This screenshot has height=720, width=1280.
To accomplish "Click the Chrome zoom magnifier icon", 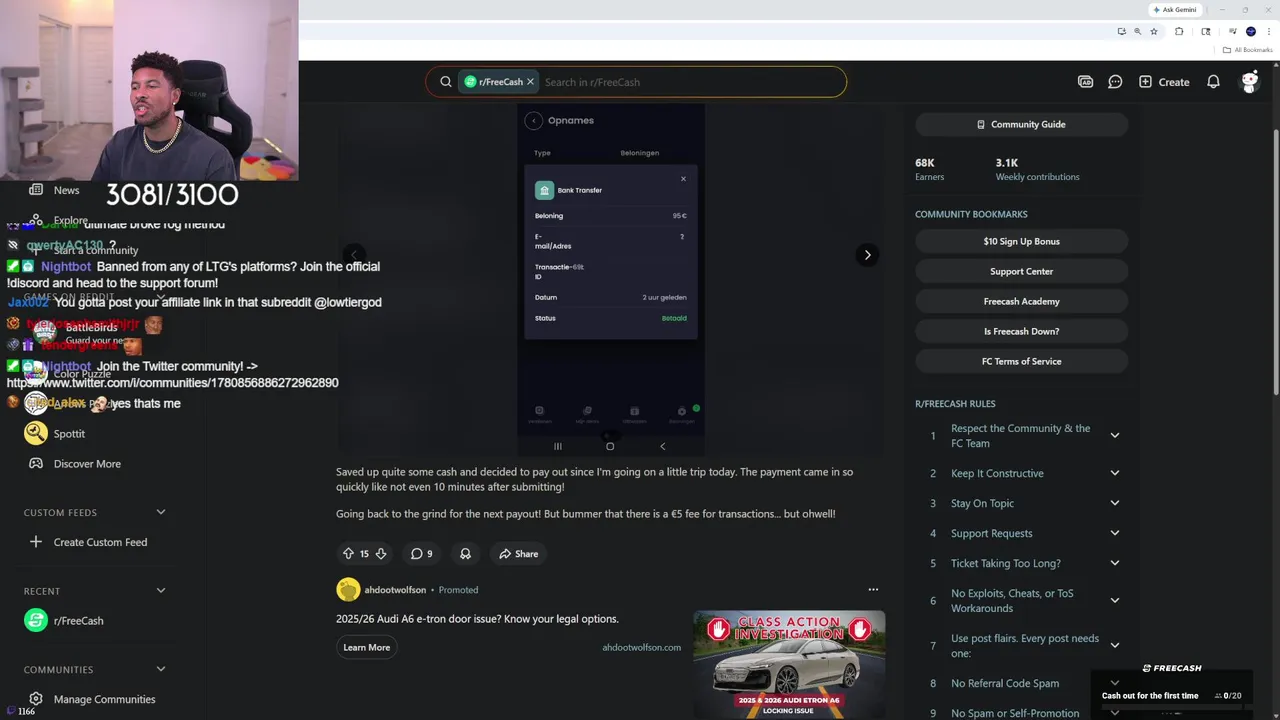I will 1137,31.
